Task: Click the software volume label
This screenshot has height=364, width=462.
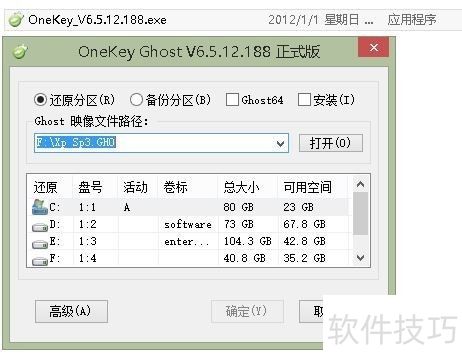Action: [x=188, y=225]
